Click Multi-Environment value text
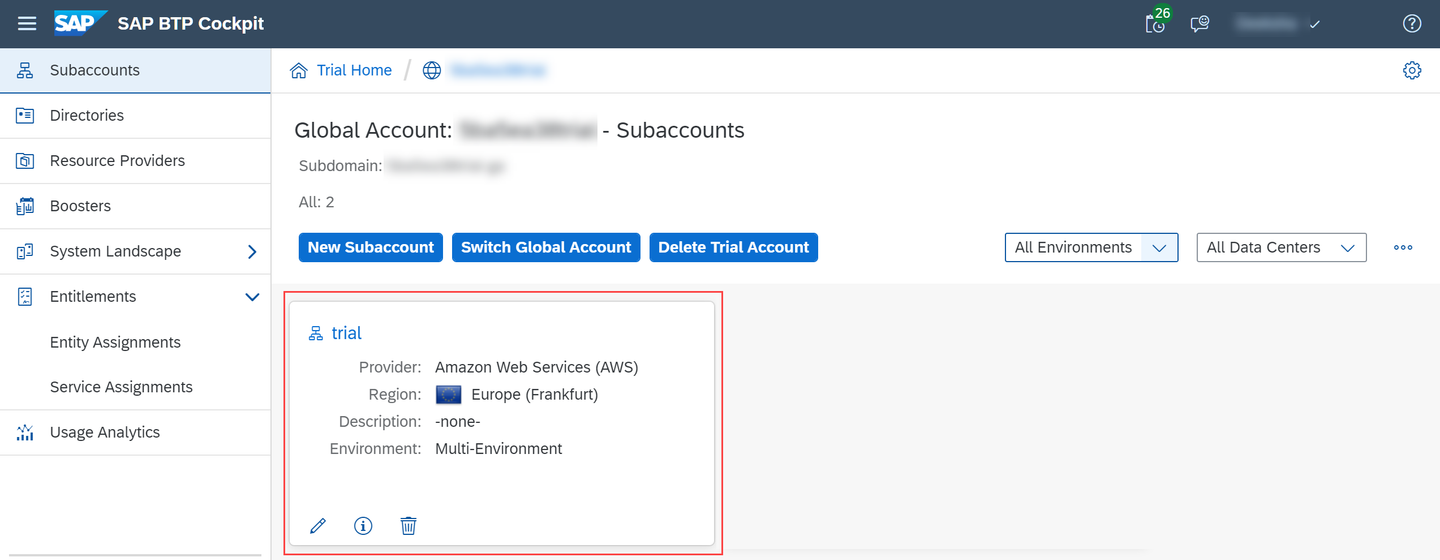This screenshot has height=560, width=1440. point(498,448)
